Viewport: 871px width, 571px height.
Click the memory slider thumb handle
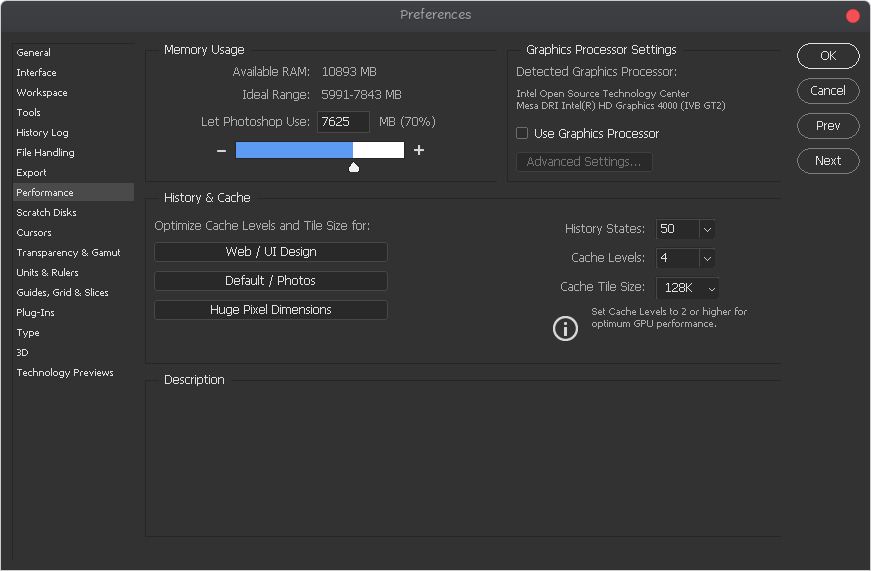click(x=354, y=167)
